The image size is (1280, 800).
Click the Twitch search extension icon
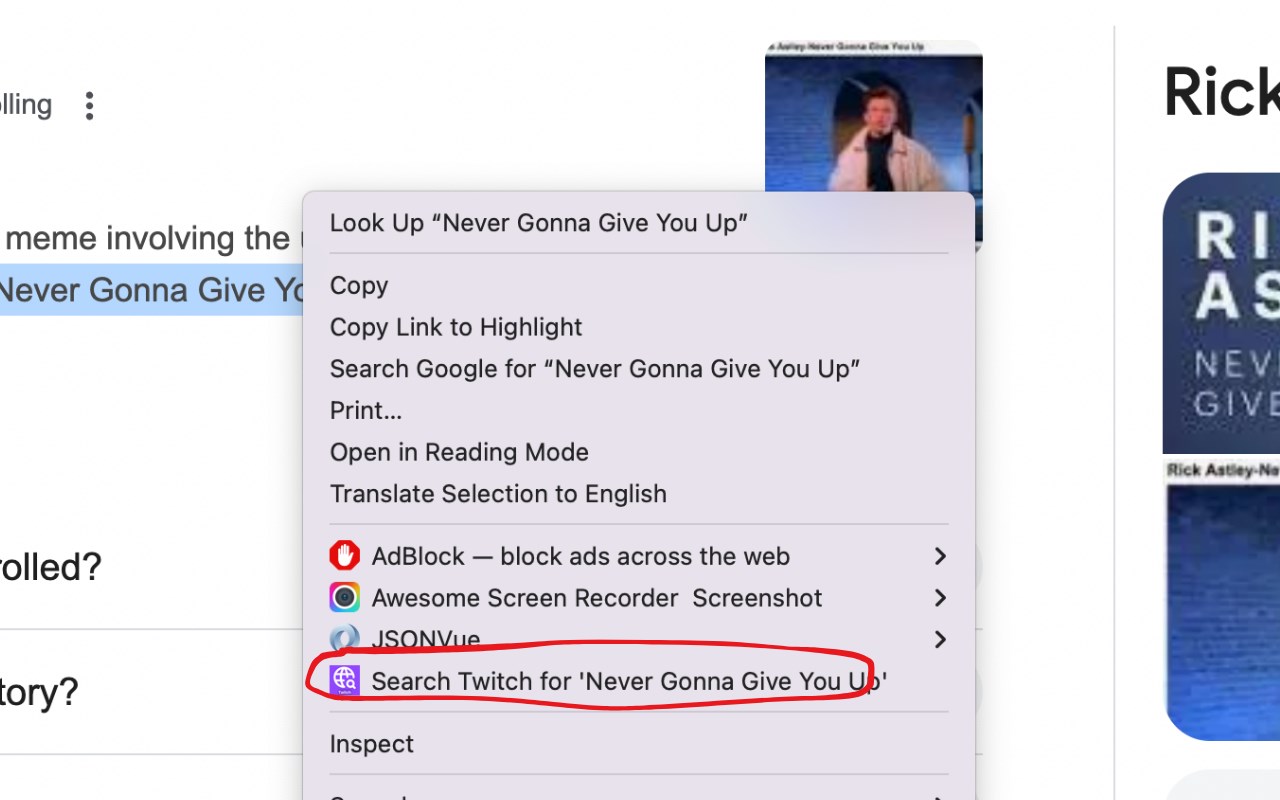344,681
